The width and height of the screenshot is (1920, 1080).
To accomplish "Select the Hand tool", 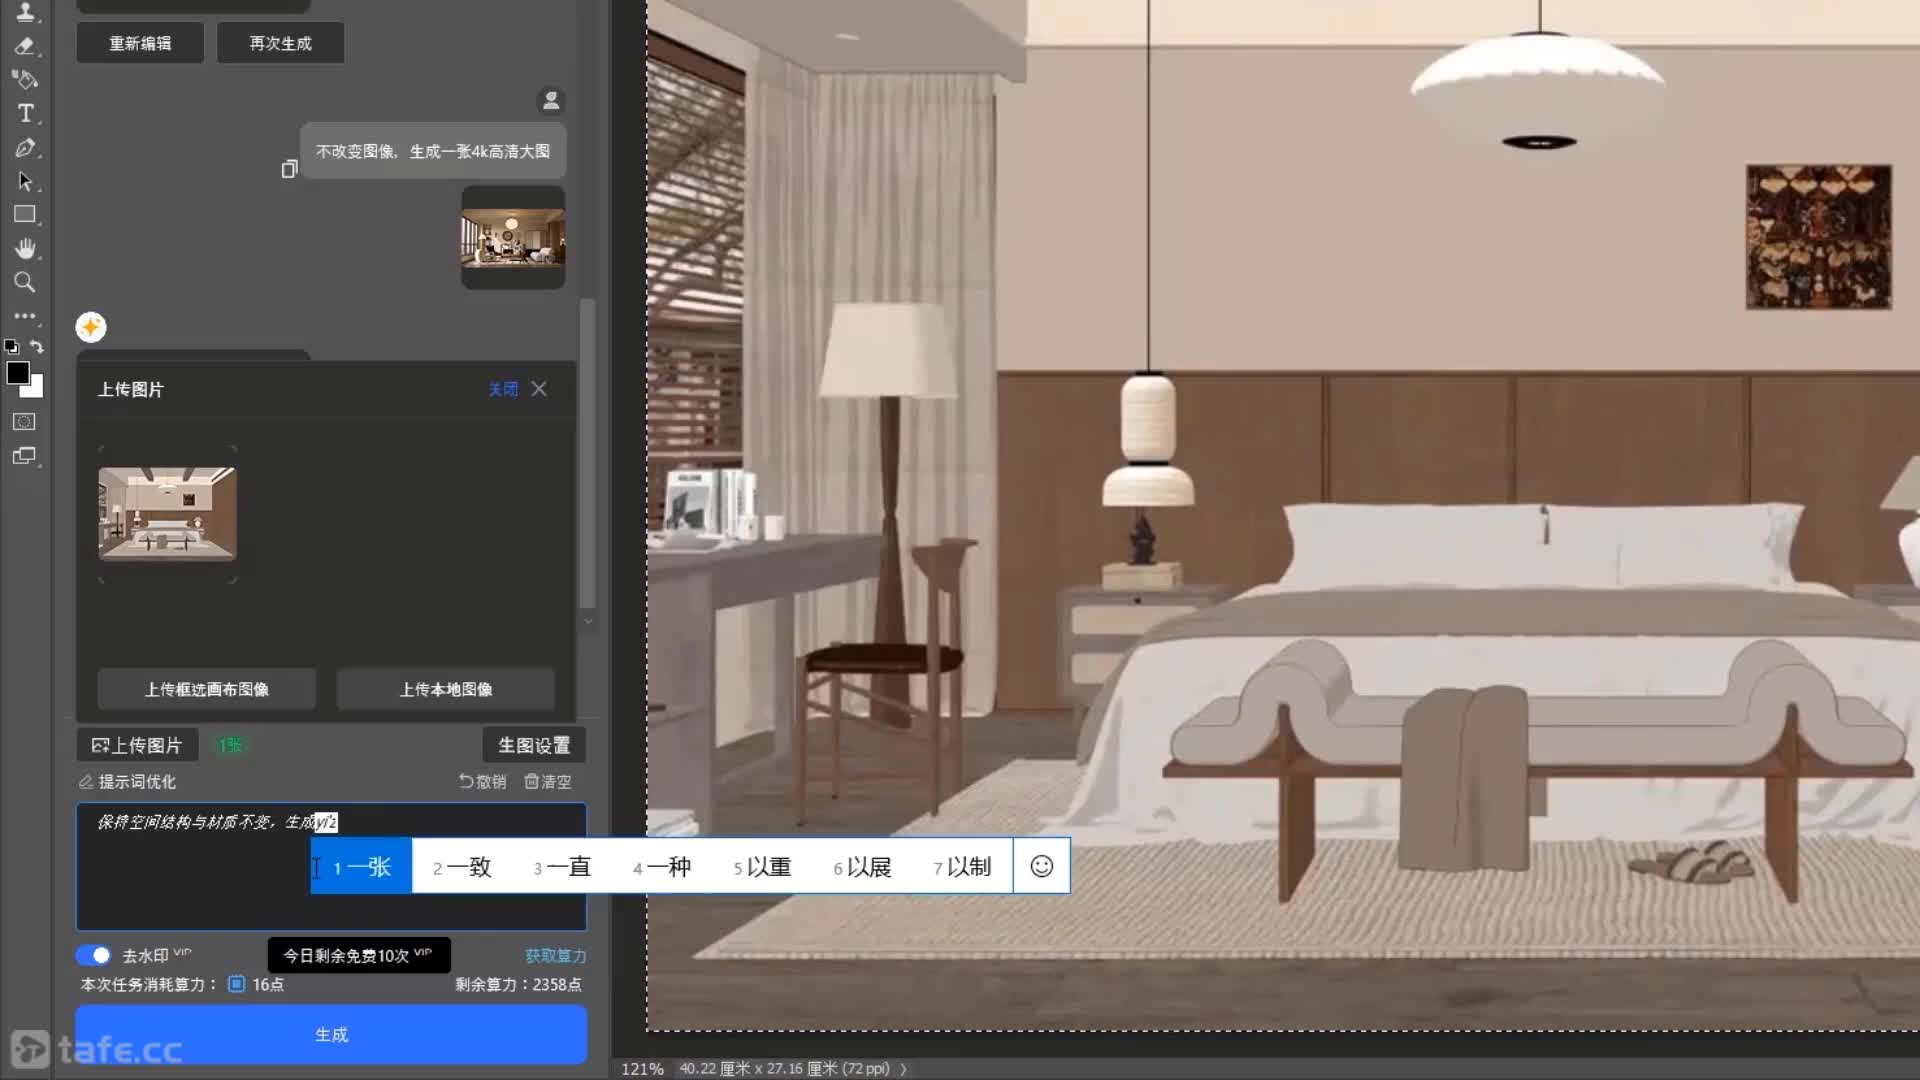I will pos(25,248).
